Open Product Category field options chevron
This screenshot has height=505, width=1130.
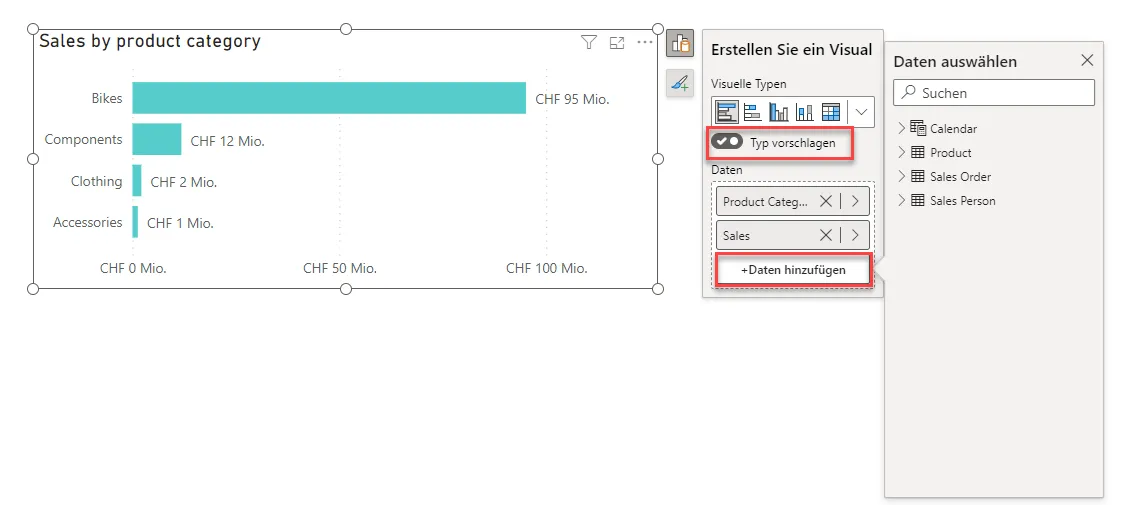855,202
